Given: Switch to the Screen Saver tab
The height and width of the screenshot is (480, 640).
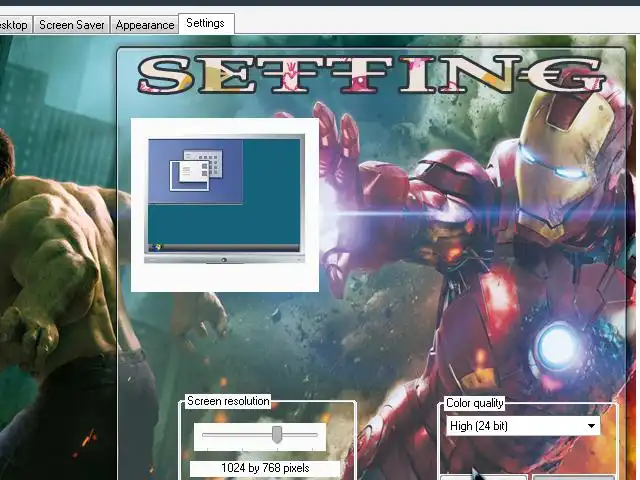Looking at the screenshot, I should (x=71, y=25).
